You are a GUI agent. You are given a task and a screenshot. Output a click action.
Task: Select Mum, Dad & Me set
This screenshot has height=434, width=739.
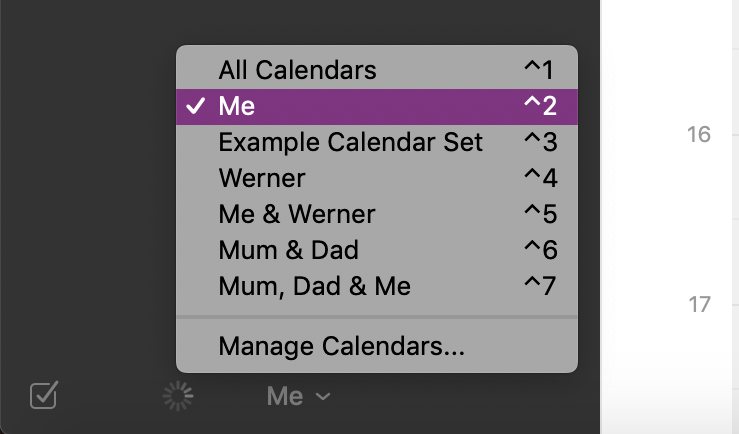pos(377,286)
